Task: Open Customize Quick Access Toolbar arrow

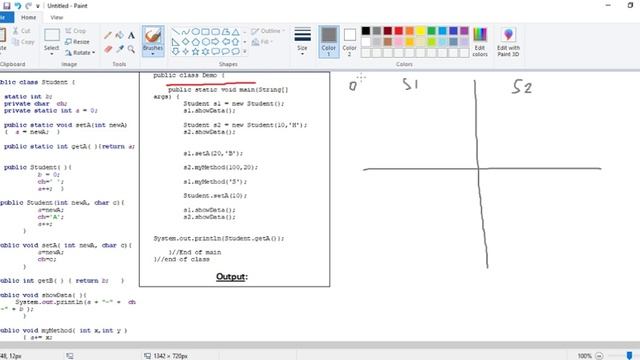Action: (x=38, y=6)
